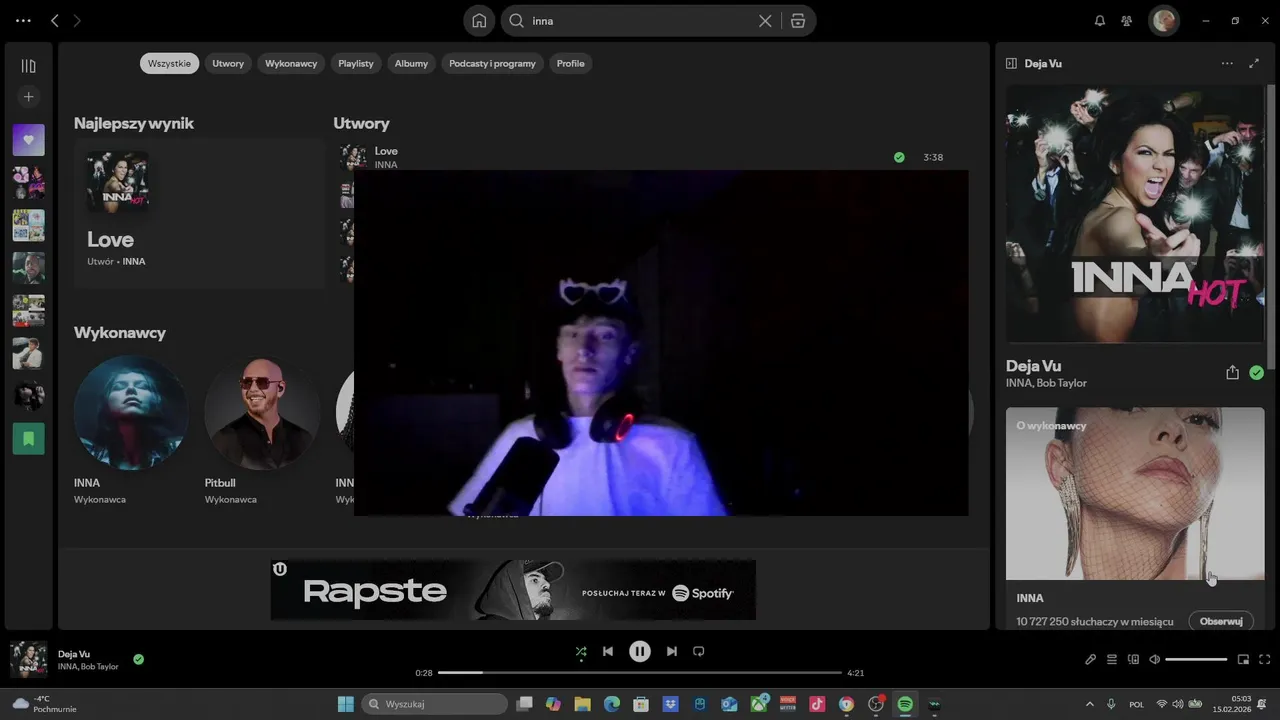Open the Browse icon in search bar
The image size is (1280, 720).
point(797,20)
